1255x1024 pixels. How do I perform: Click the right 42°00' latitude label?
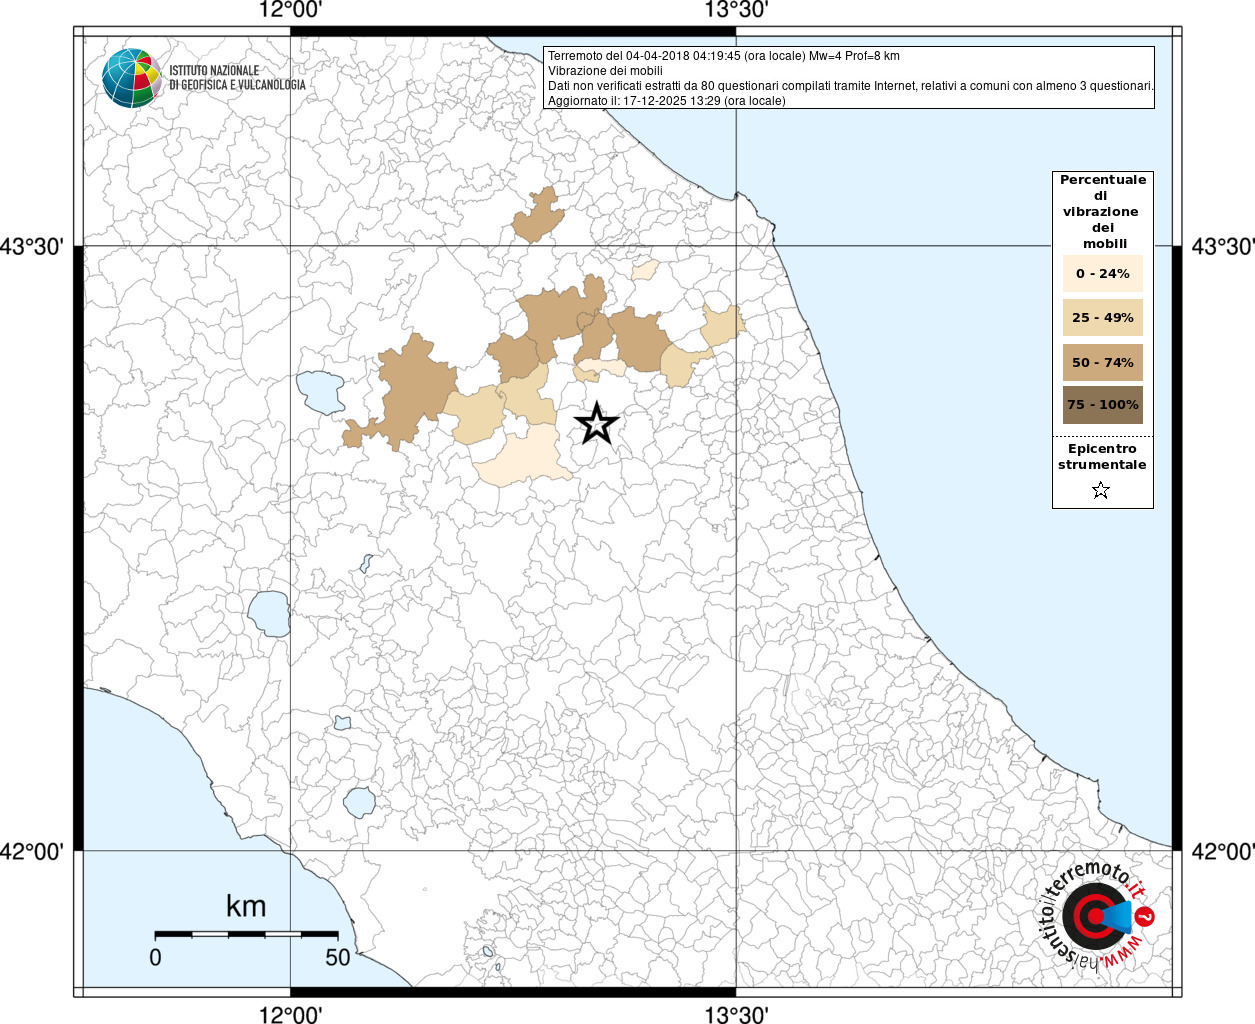pos(1222,851)
